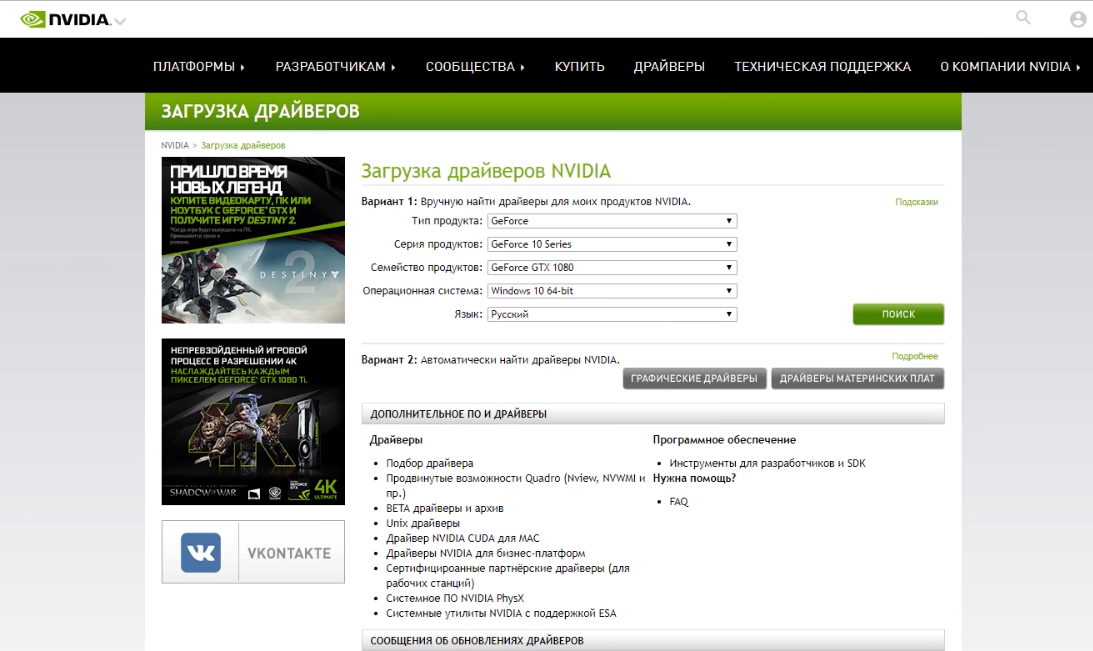The image size is (1093, 651).
Task: Open the Сообщества menu
Action: pyautogui.click(x=475, y=66)
